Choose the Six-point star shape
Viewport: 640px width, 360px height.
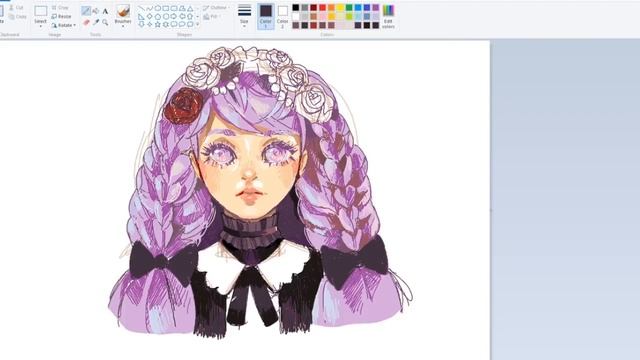pos(166,25)
